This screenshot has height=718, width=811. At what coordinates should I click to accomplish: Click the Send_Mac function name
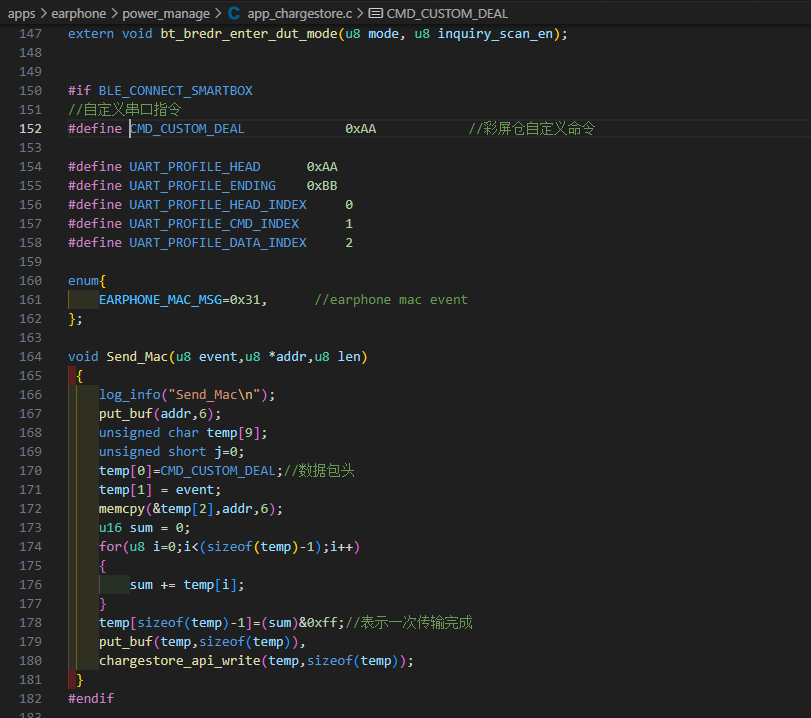(x=137, y=357)
